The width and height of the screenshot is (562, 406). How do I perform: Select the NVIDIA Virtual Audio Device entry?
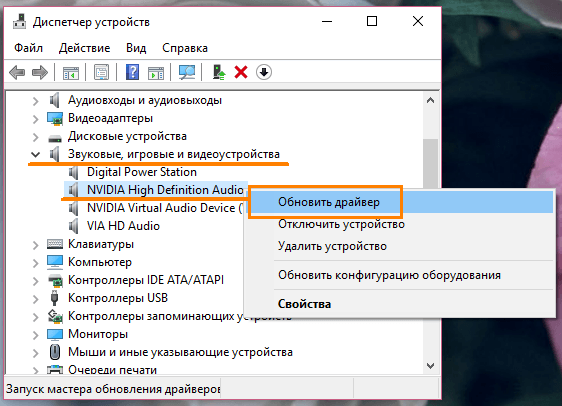165,208
